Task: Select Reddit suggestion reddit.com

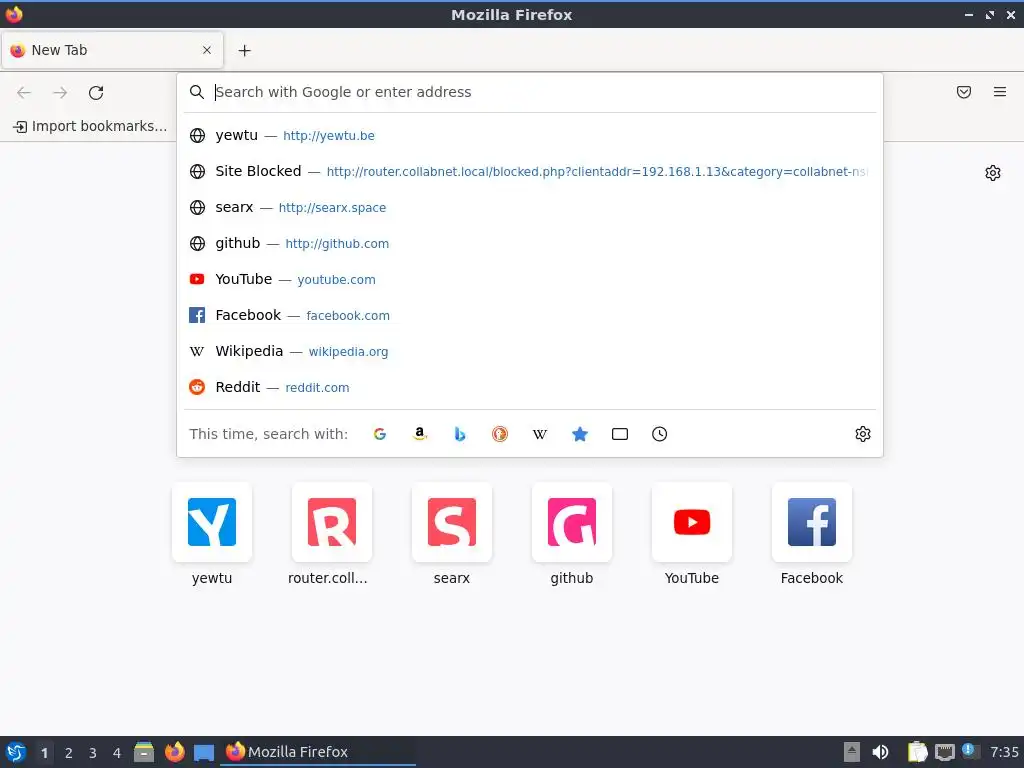Action: coord(530,387)
